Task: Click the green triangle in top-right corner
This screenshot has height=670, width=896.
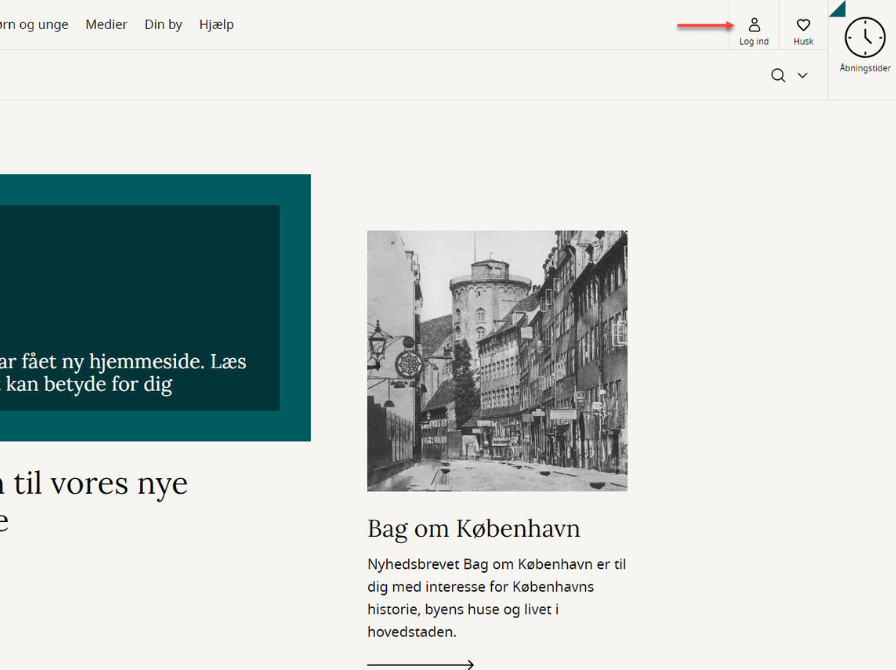Action: 838,8
